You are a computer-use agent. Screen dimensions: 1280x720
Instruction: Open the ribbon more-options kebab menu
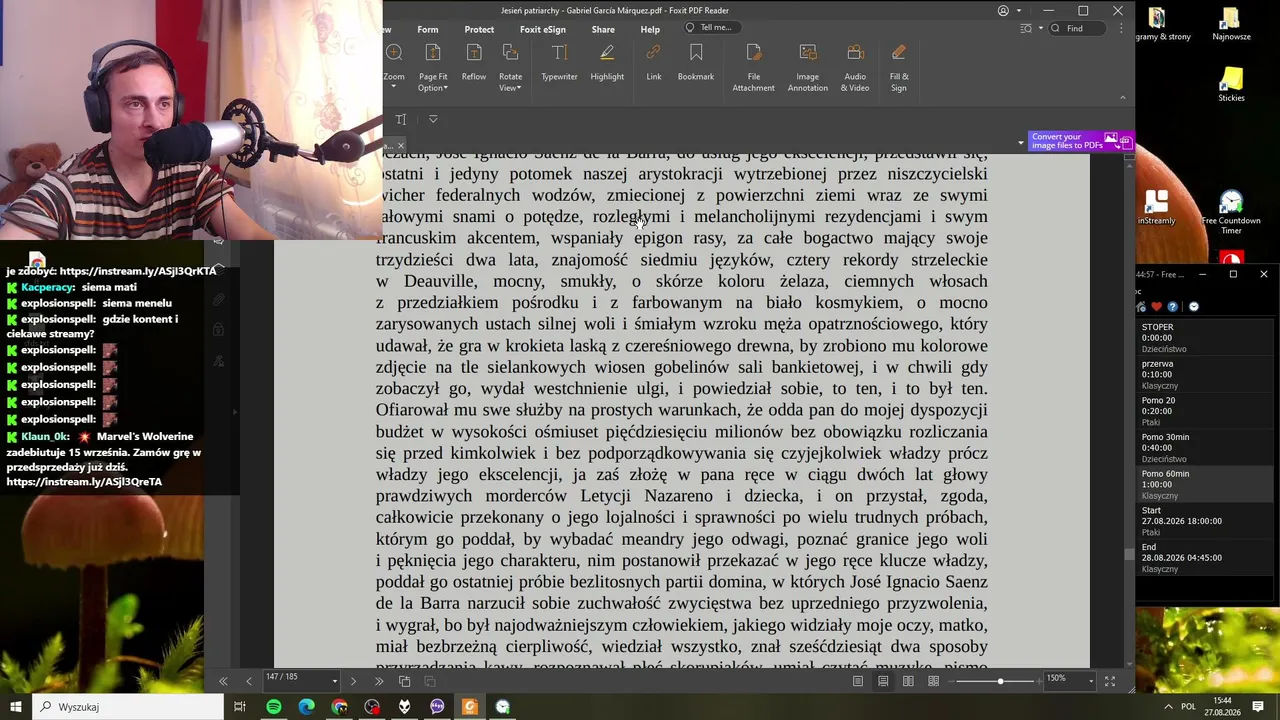1122,28
